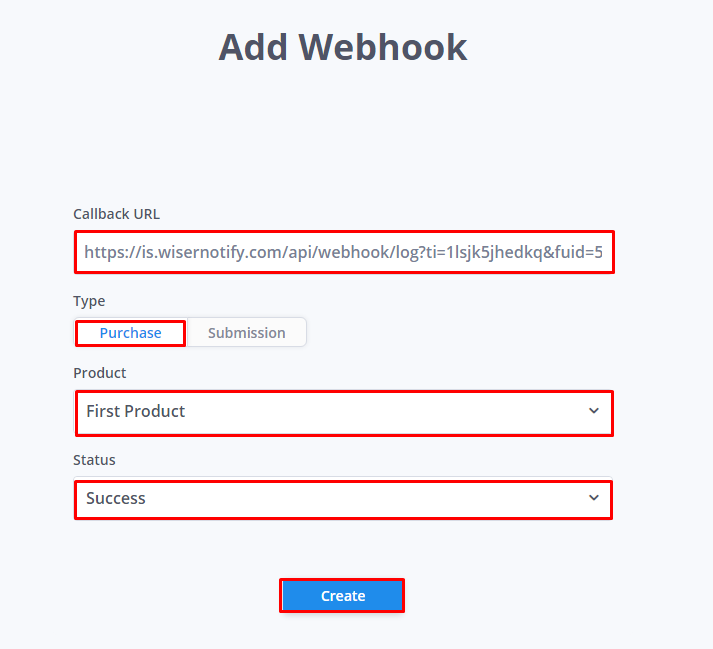Image resolution: width=713 pixels, height=649 pixels.
Task: Click the First Product text in dropdown
Action: tap(136, 411)
